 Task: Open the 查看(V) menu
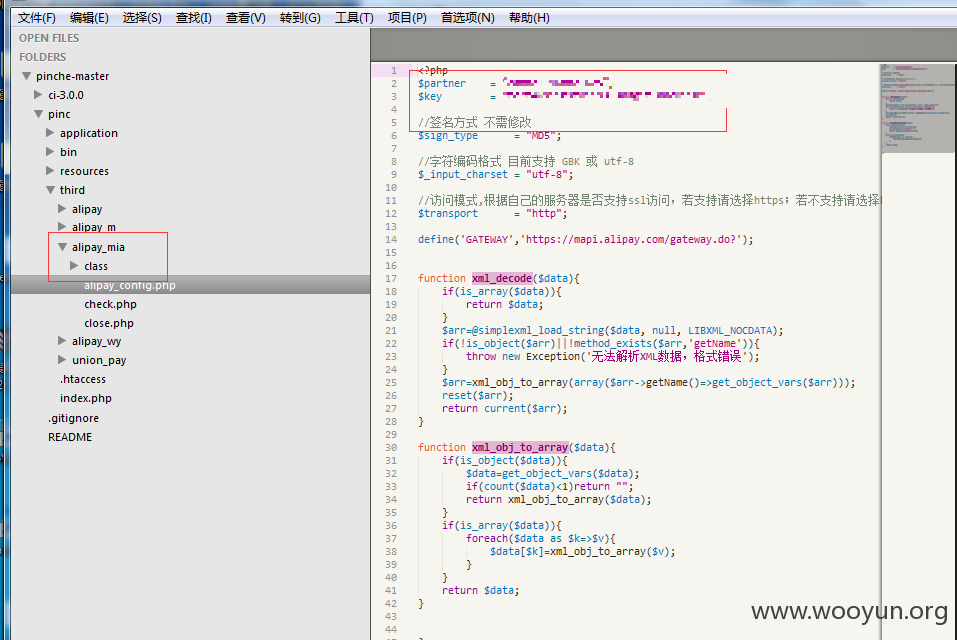[245, 18]
